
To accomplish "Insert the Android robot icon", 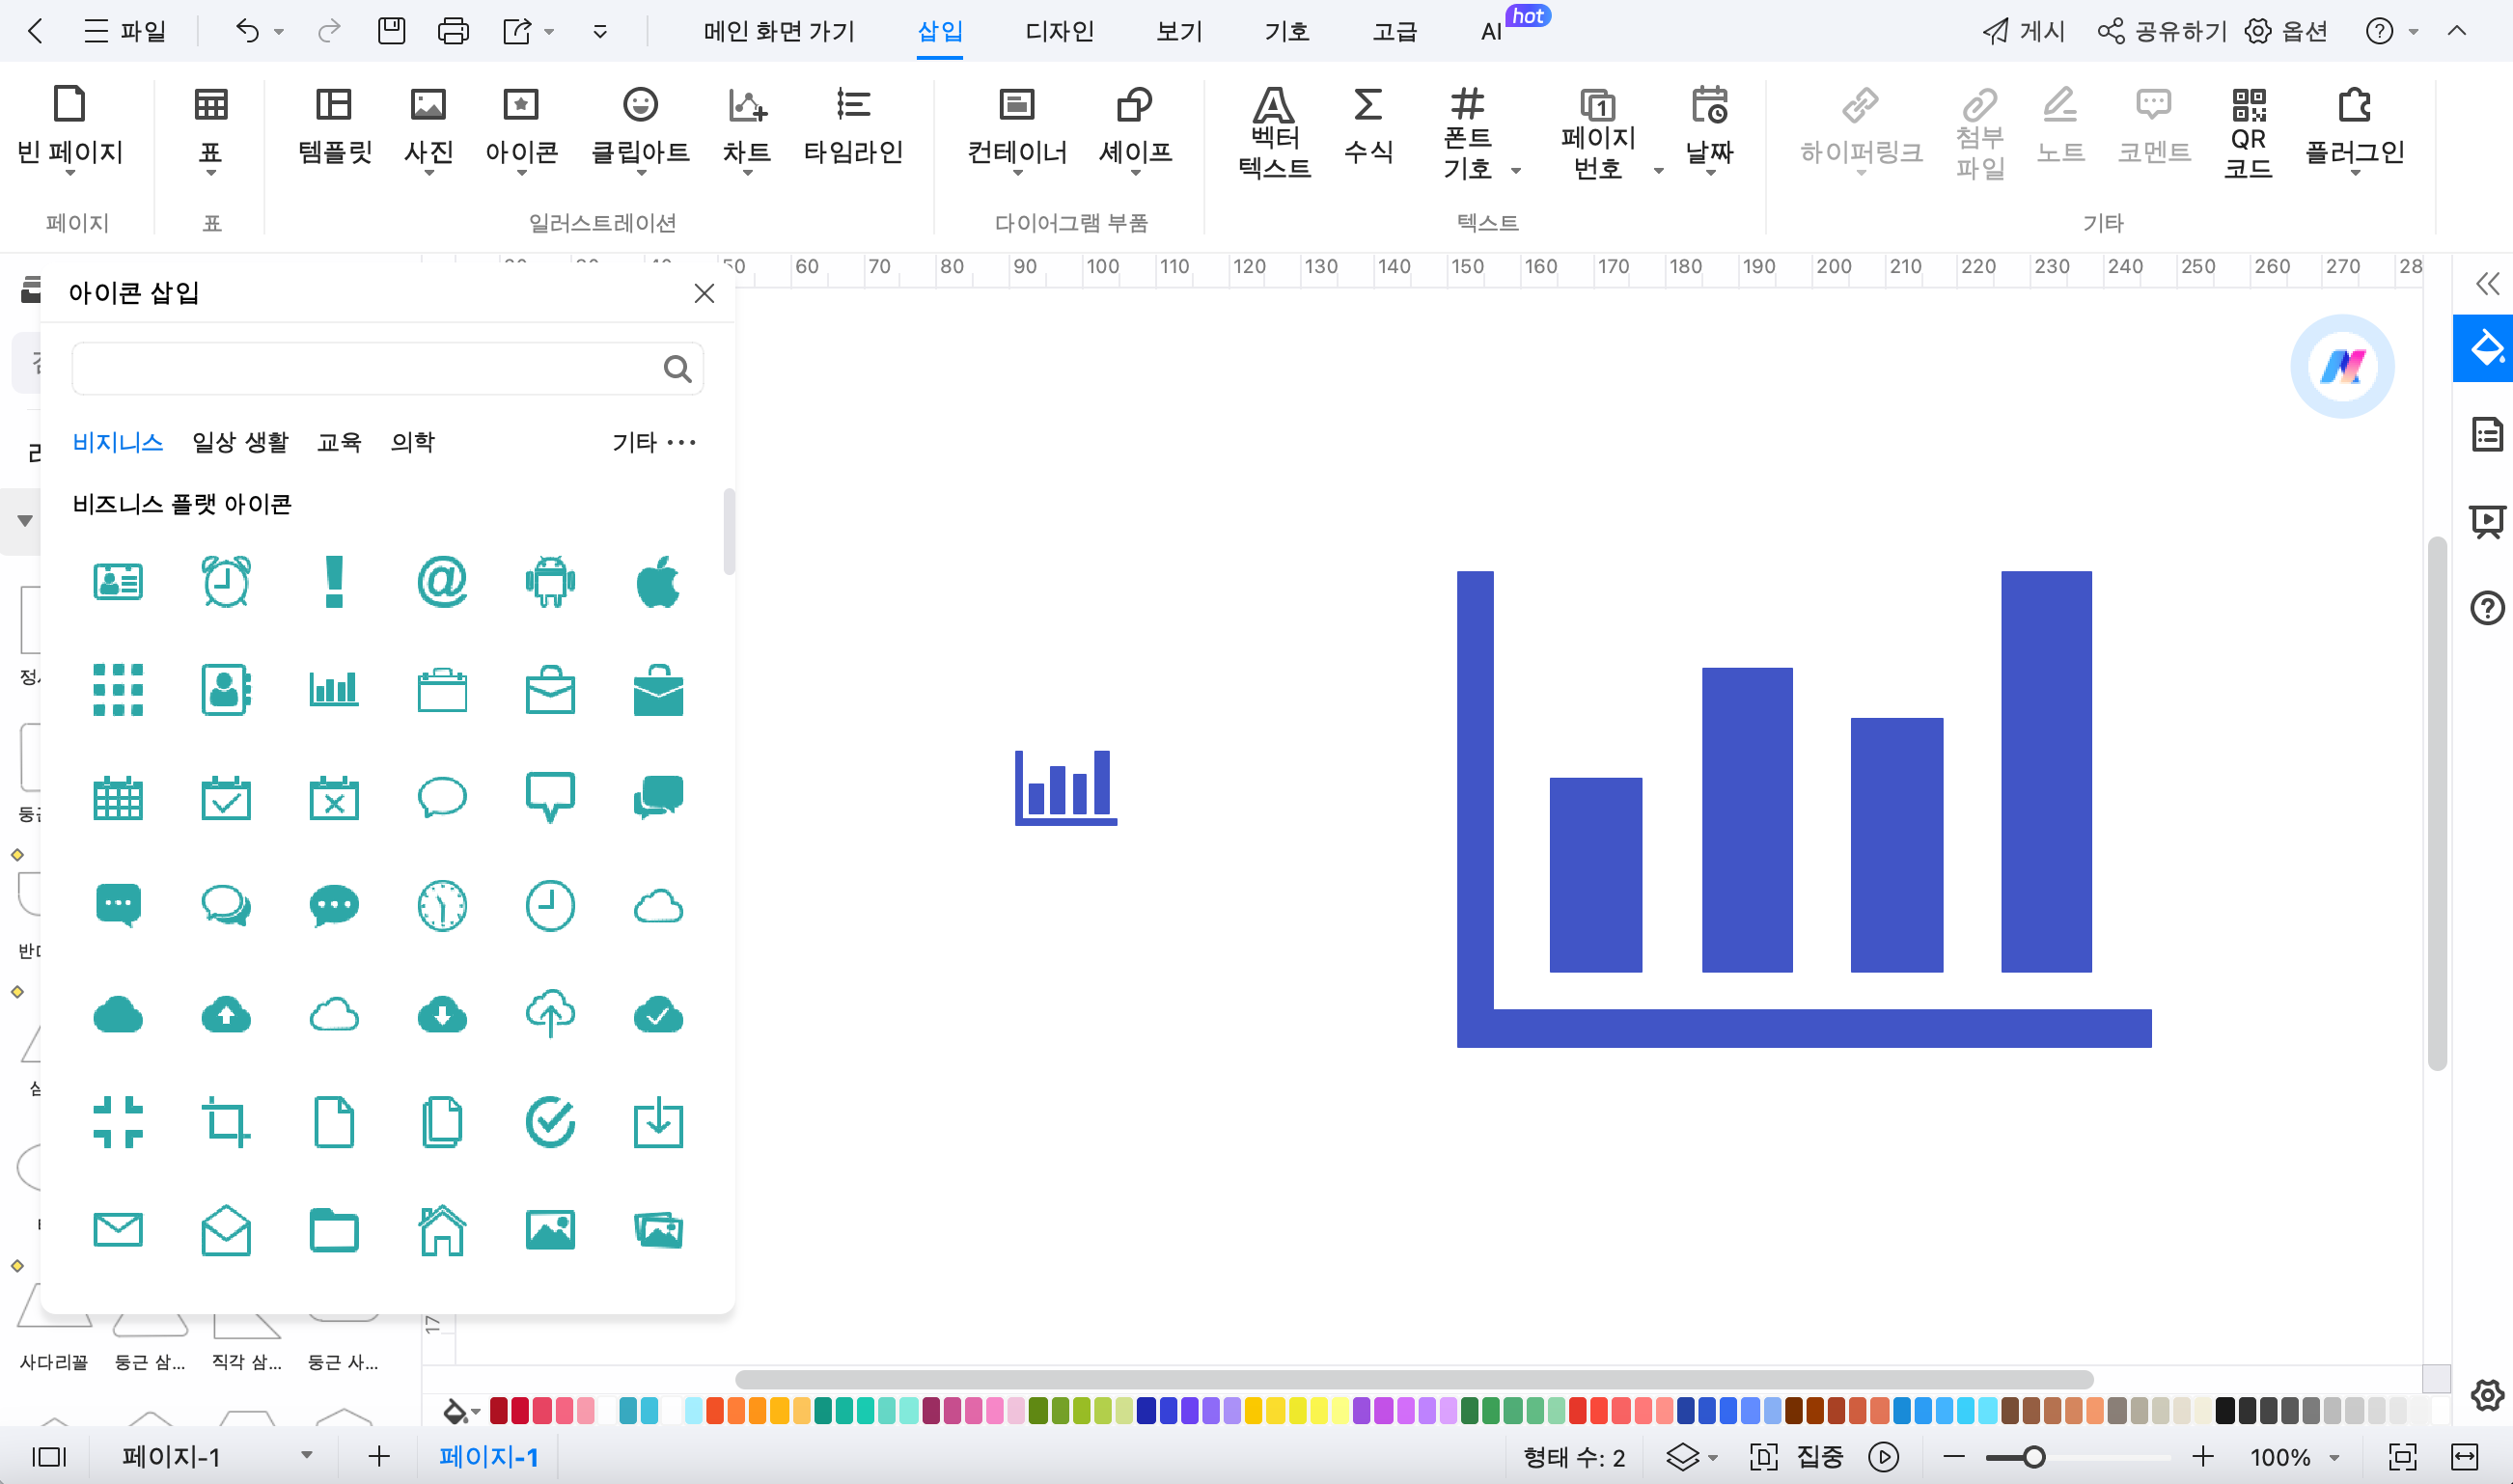I will (550, 581).
